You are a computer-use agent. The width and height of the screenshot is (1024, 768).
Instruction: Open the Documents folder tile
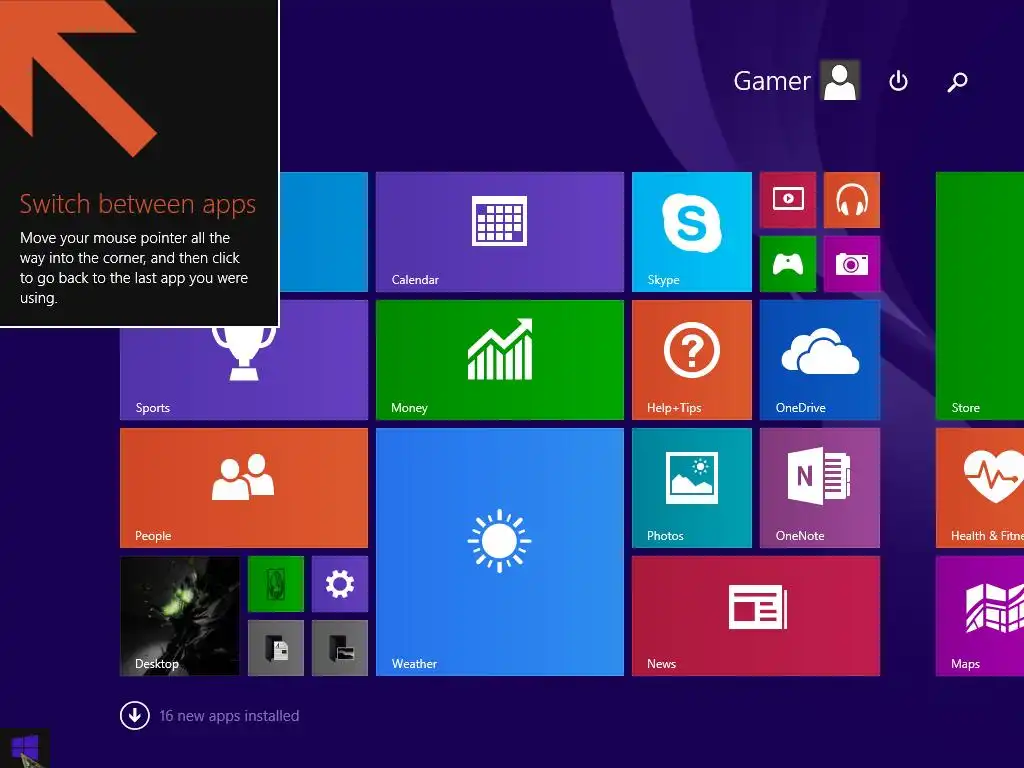pyautogui.click(x=276, y=648)
